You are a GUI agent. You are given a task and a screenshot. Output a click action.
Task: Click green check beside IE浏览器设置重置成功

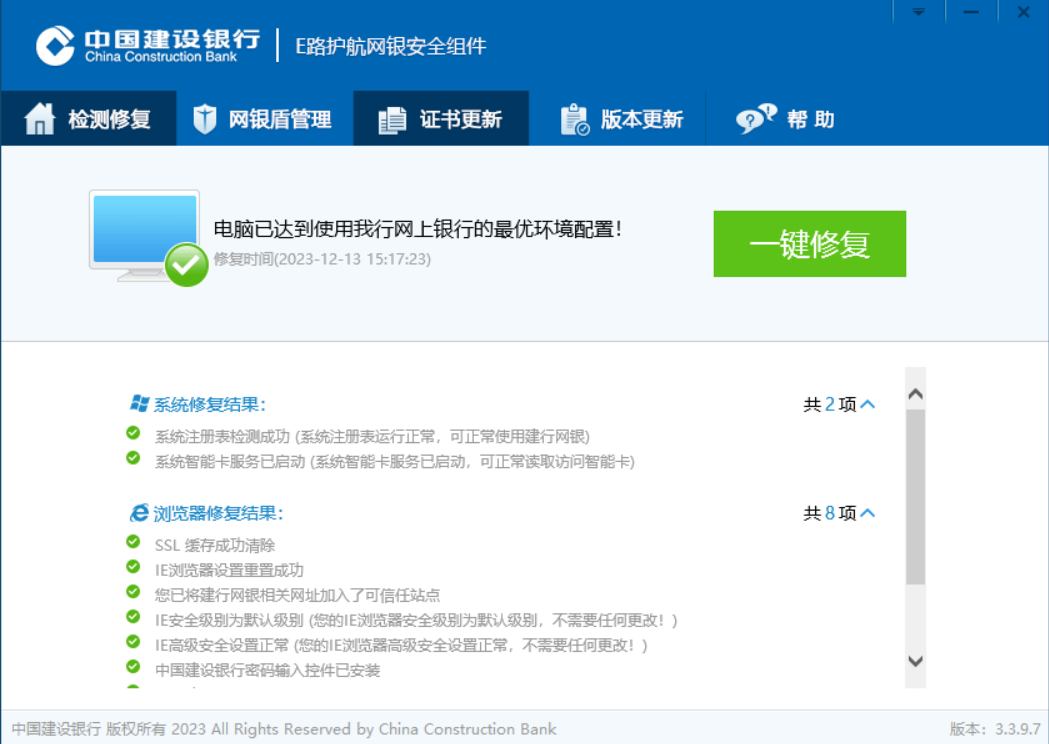133,567
